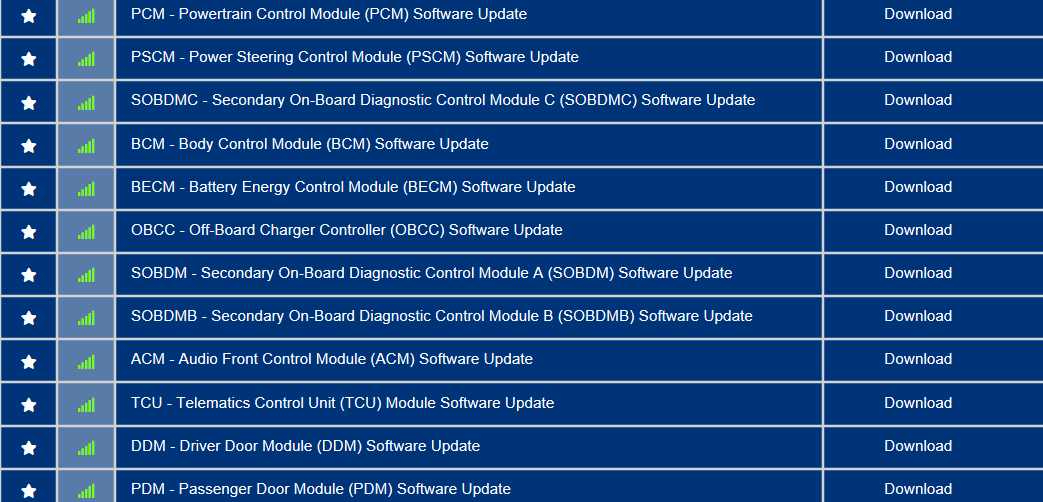Image resolution: width=1043 pixels, height=502 pixels.
Task: Download the Audio Front Control Module update
Action: 917,359
